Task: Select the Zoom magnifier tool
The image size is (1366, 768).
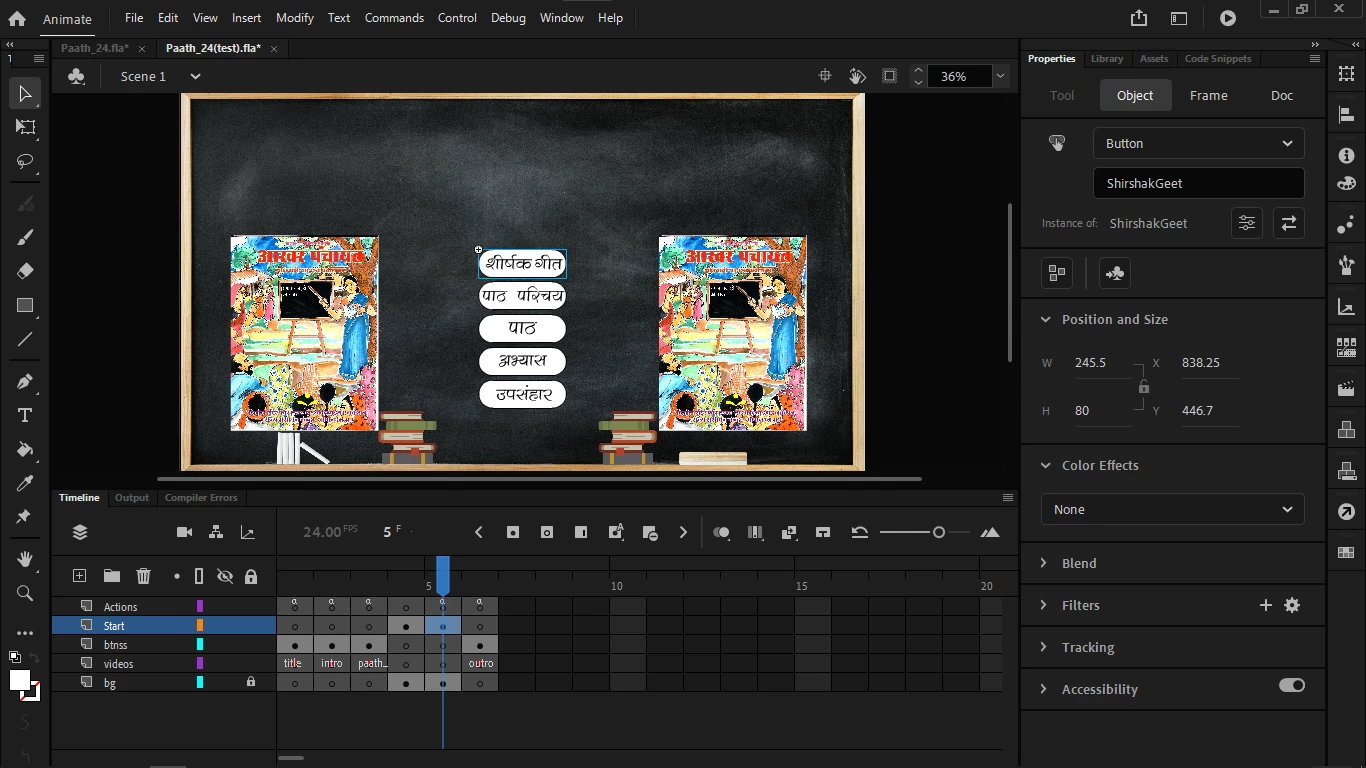Action: click(25, 593)
